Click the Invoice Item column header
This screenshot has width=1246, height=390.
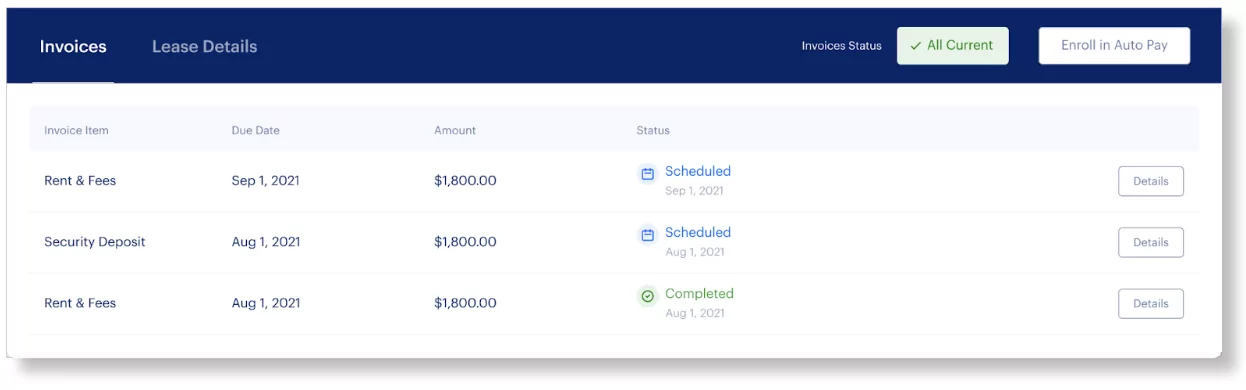tap(76, 130)
